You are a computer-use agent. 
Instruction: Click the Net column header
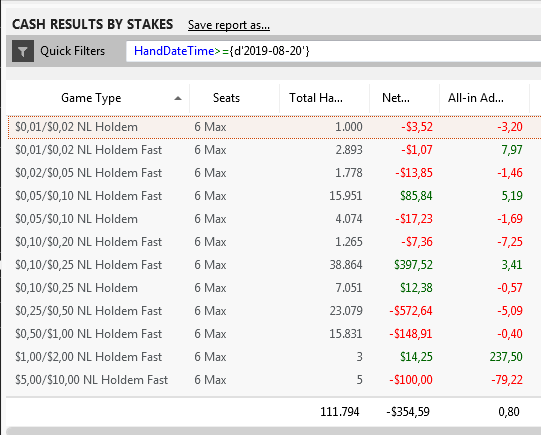[404, 98]
